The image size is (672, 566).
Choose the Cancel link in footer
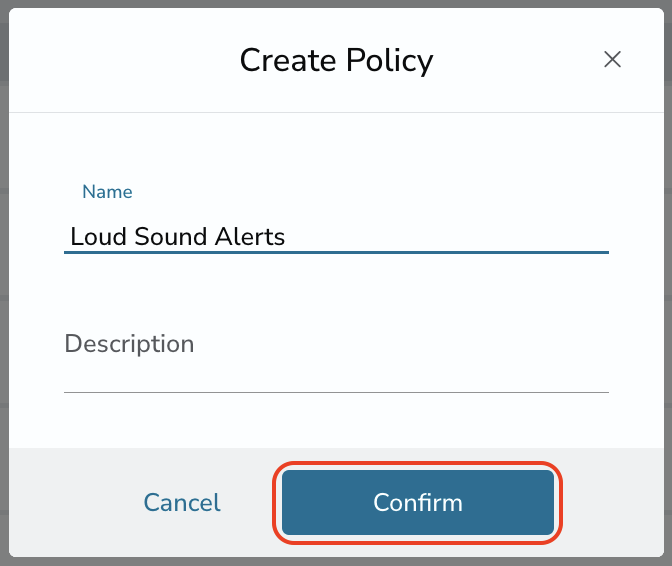(182, 503)
